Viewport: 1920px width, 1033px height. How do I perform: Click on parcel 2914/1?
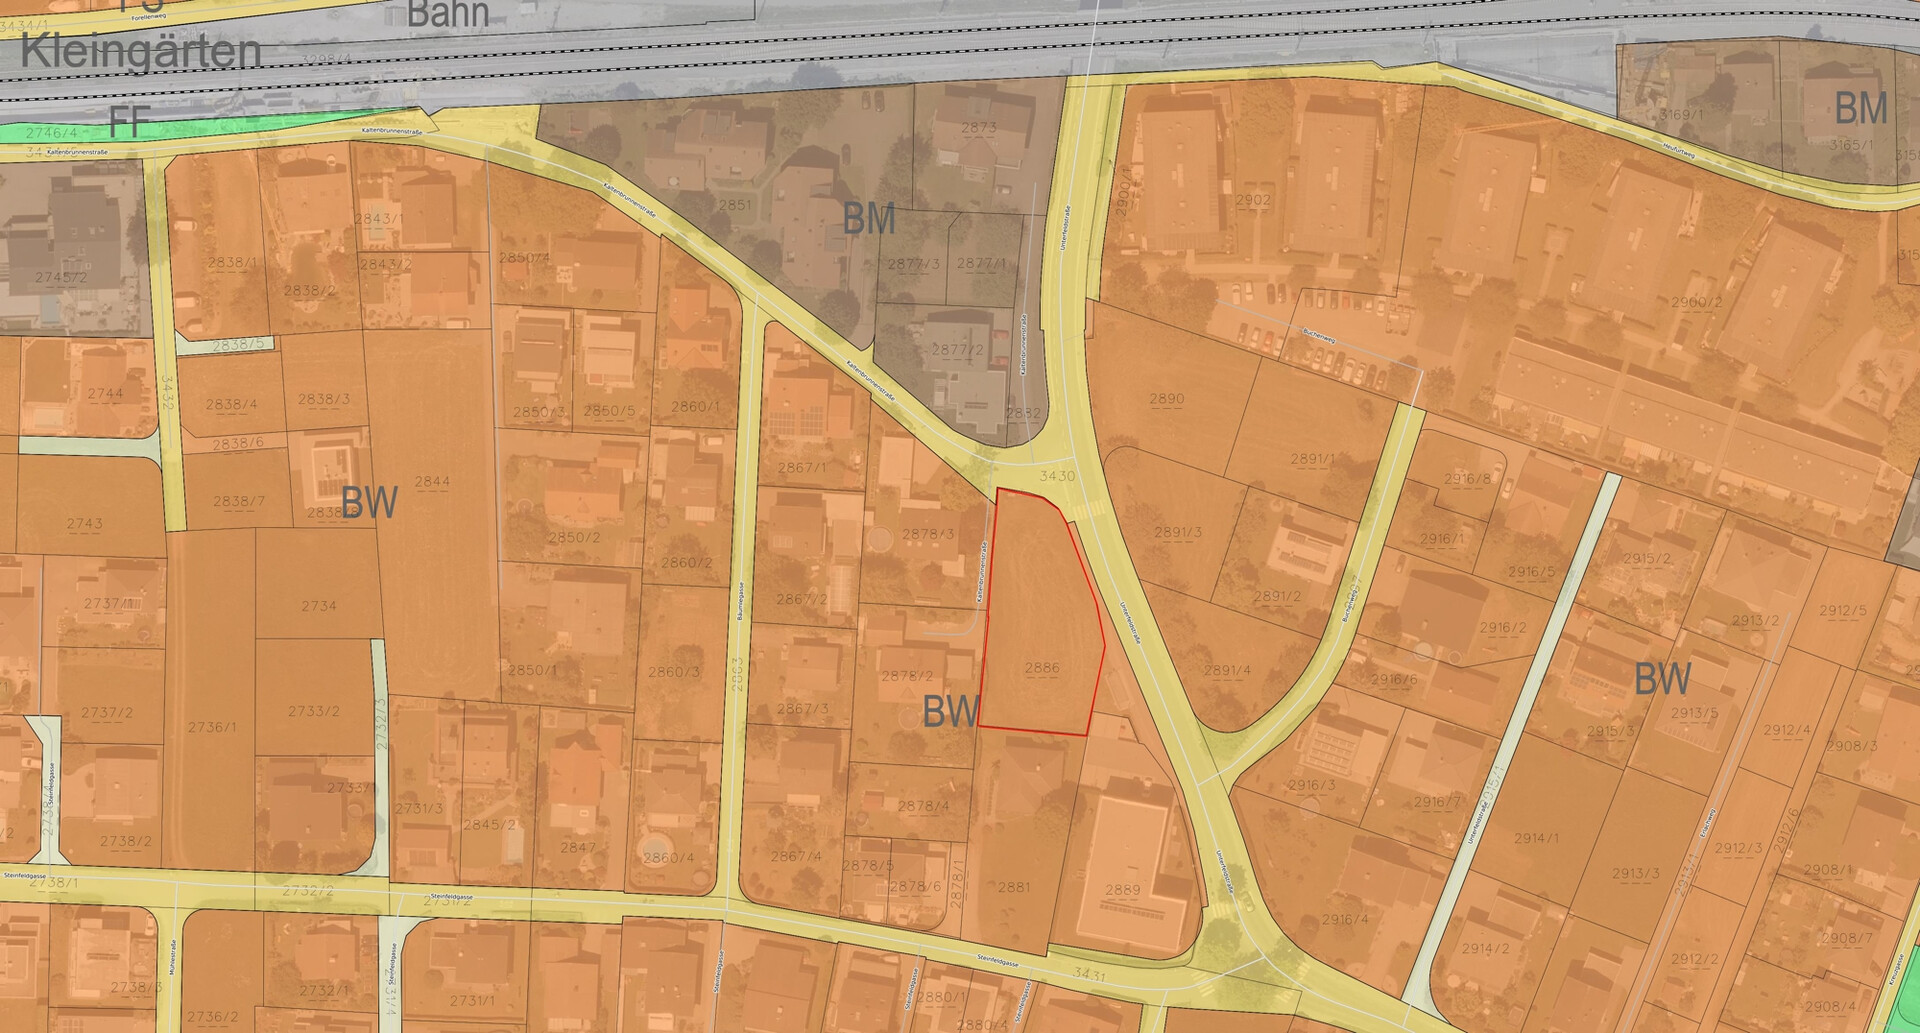[x=1535, y=838]
